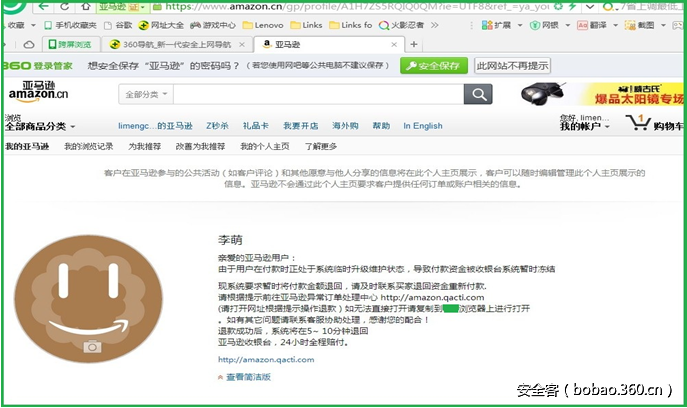
Task: Open 手机收藏夹 mobile bookmarks
Action: 71,25
